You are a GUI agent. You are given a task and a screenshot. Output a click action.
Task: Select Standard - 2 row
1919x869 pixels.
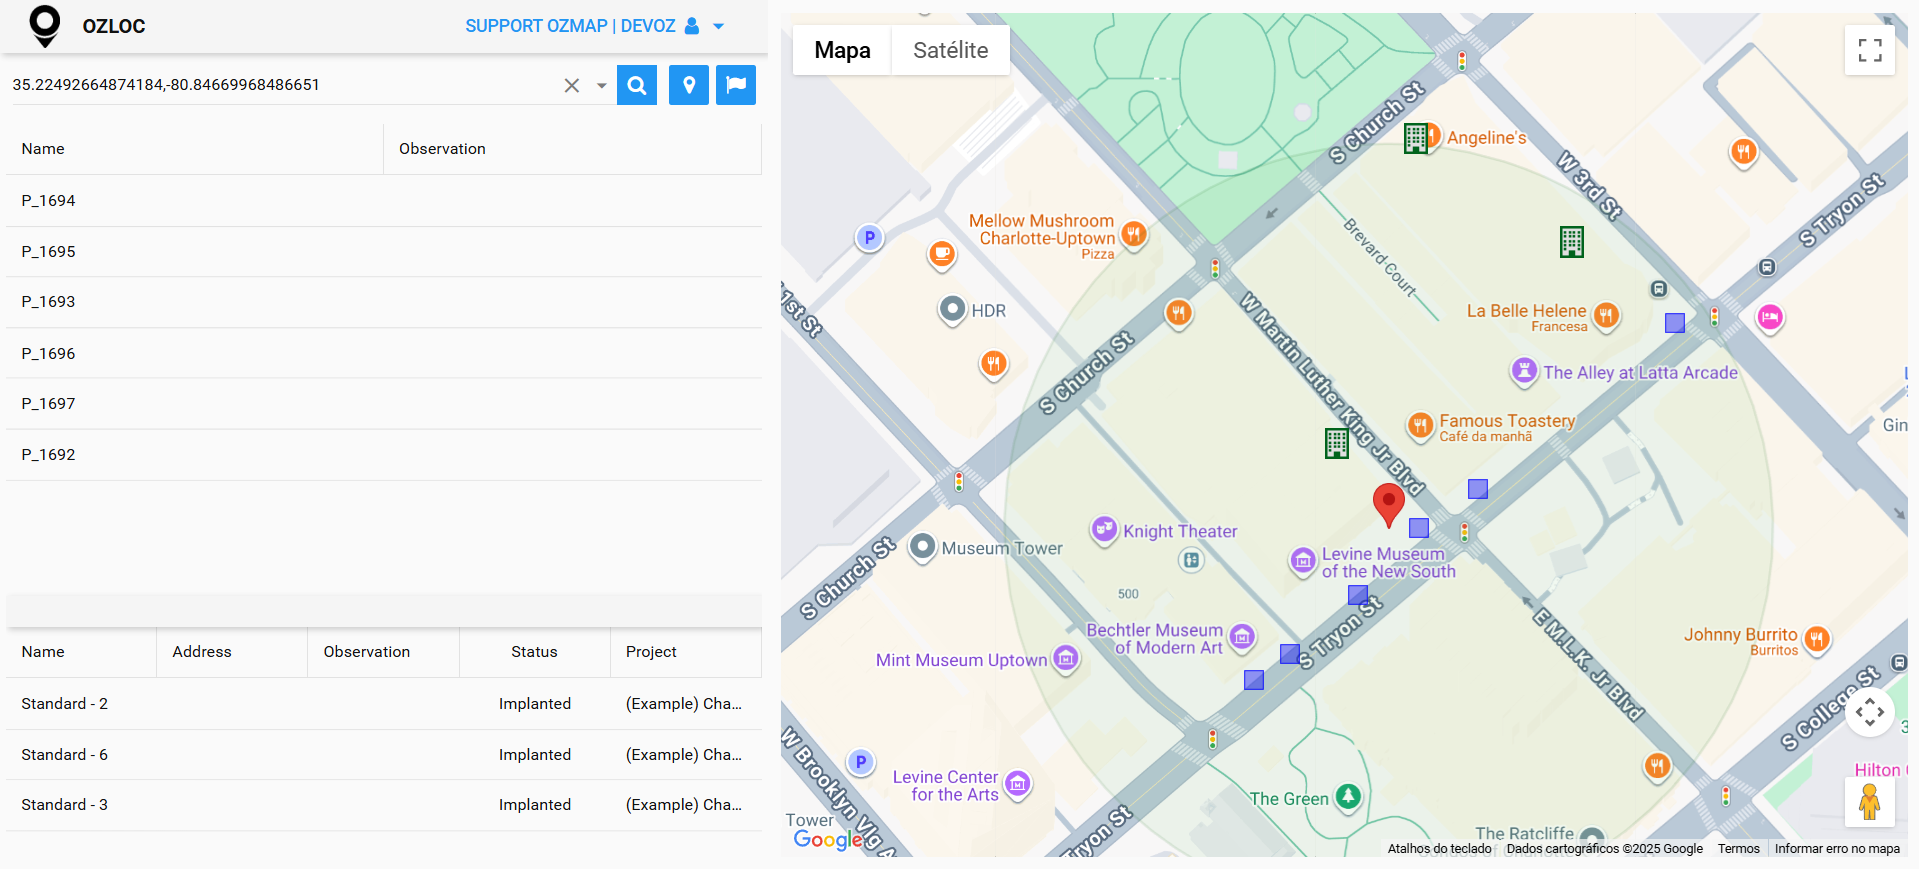384,704
